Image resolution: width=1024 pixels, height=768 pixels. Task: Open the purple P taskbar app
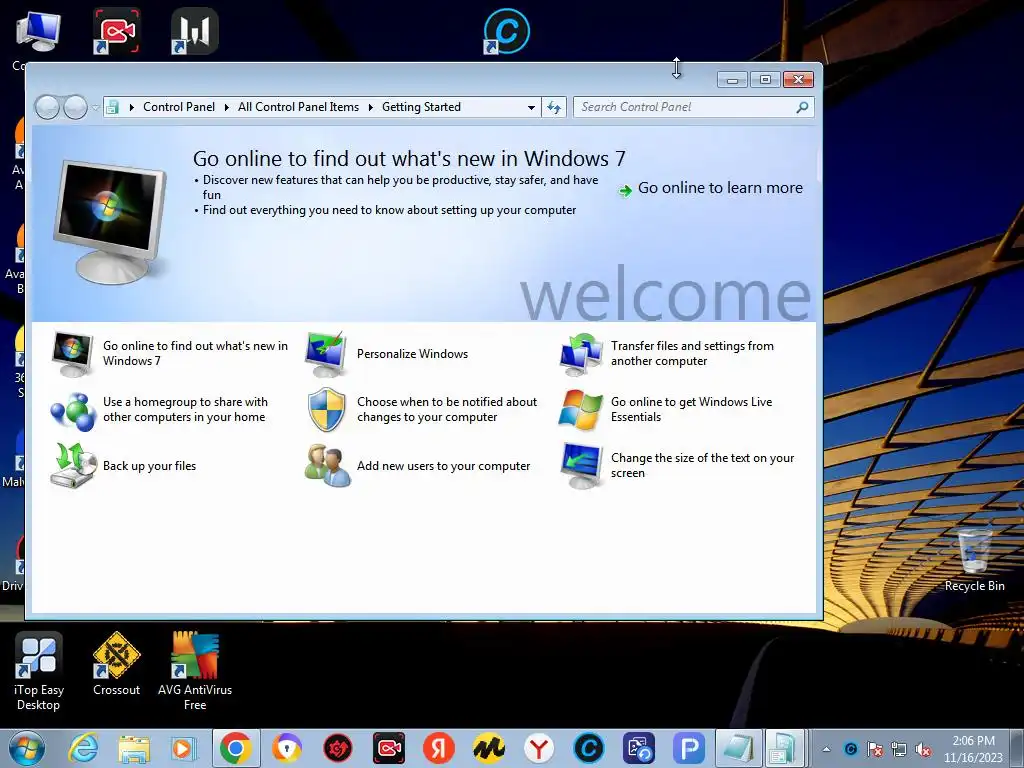[x=689, y=748]
